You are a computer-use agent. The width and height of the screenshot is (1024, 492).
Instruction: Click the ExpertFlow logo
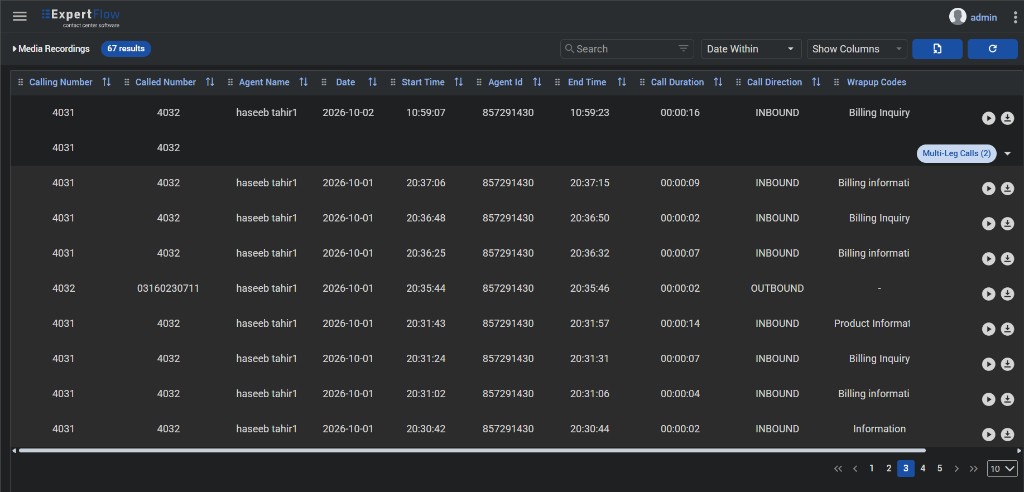[80, 17]
